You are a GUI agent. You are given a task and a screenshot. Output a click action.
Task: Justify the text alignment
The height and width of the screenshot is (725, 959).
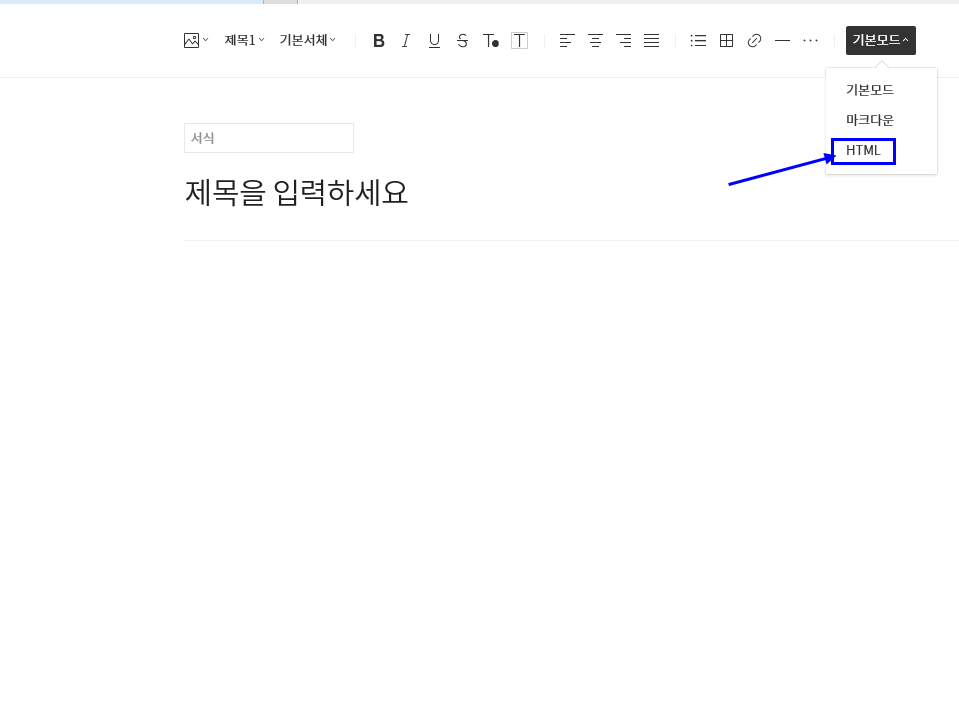coord(651,41)
